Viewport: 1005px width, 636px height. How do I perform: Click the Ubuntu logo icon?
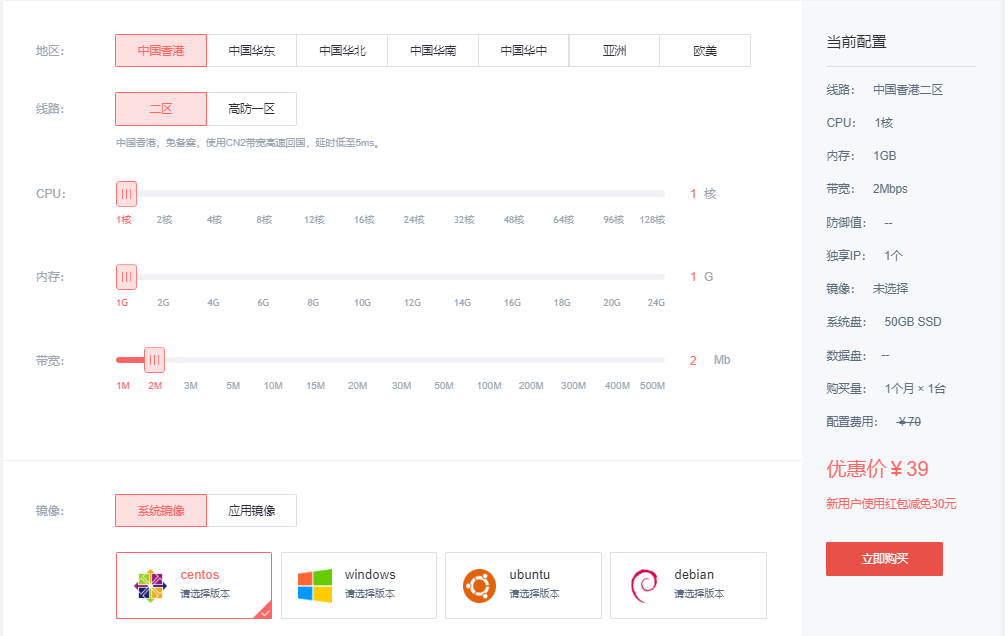click(x=479, y=586)
